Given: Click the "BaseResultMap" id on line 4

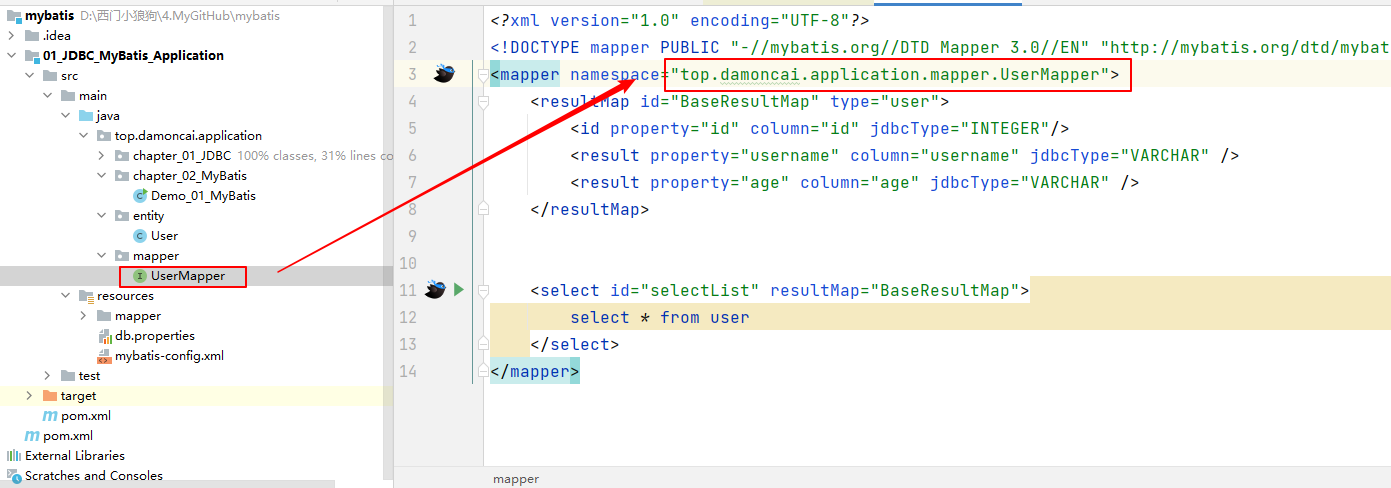Looking at the screenshot, I should pyautogui.click(x=745, y=101).
